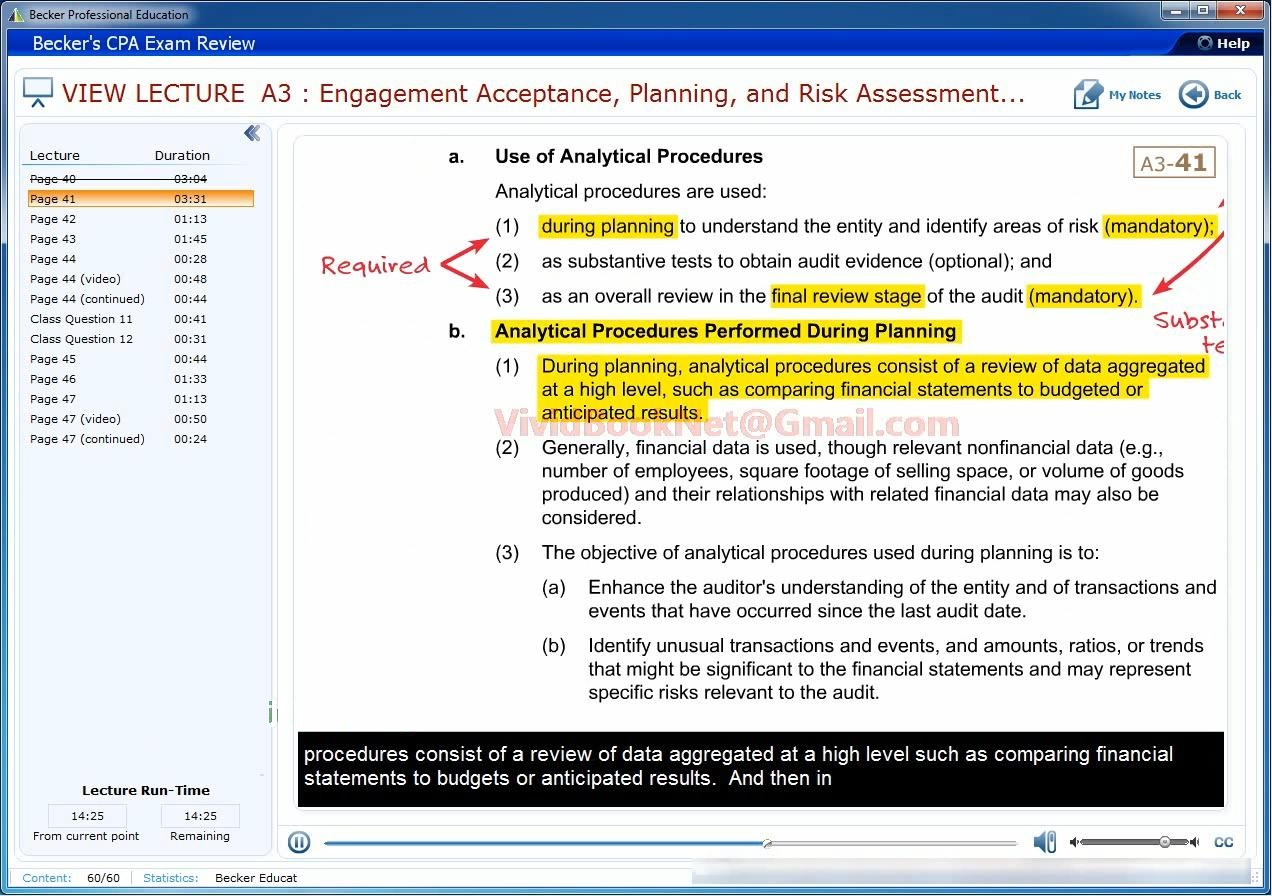Screen dimensions: 1272x896
Task: Pause the lecture playback
Action: (299, 842)
